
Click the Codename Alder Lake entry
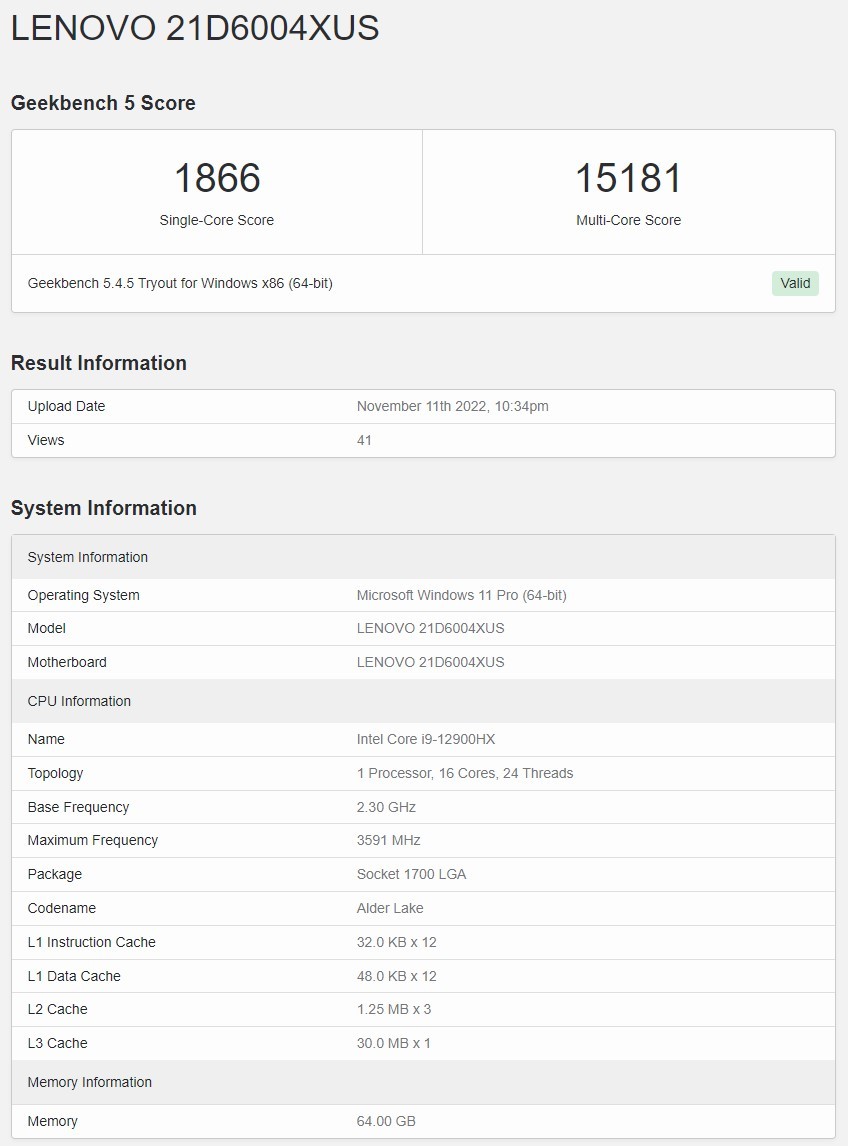pos(390,908)
